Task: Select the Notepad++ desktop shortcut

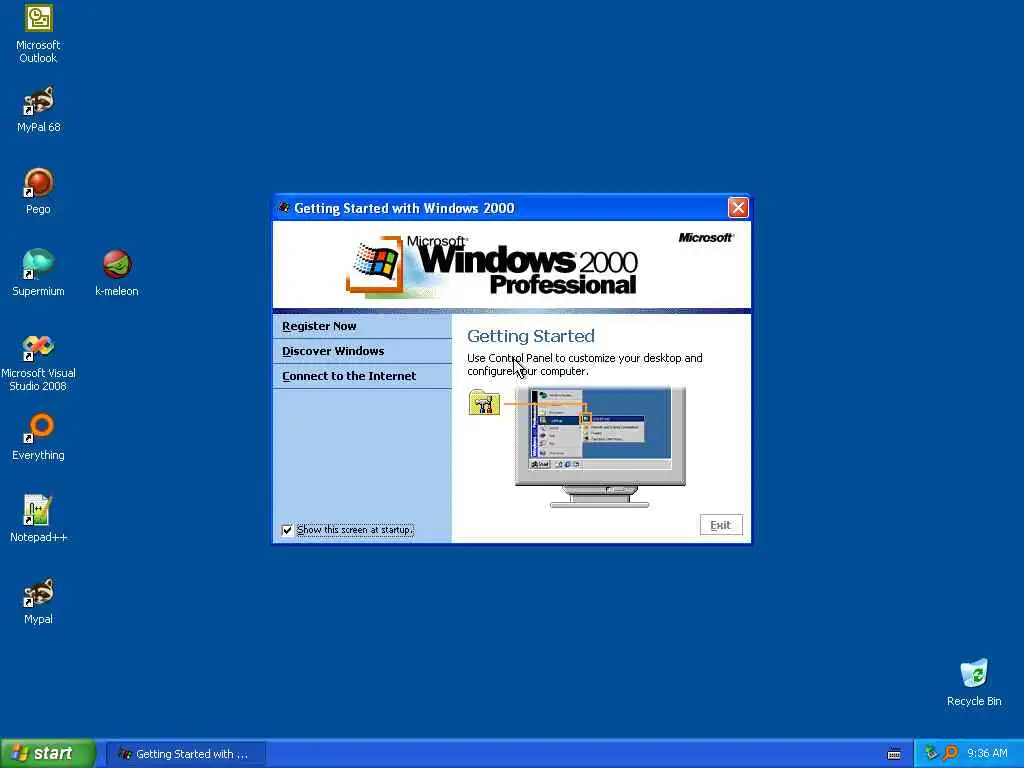Action: pos(39,519)
